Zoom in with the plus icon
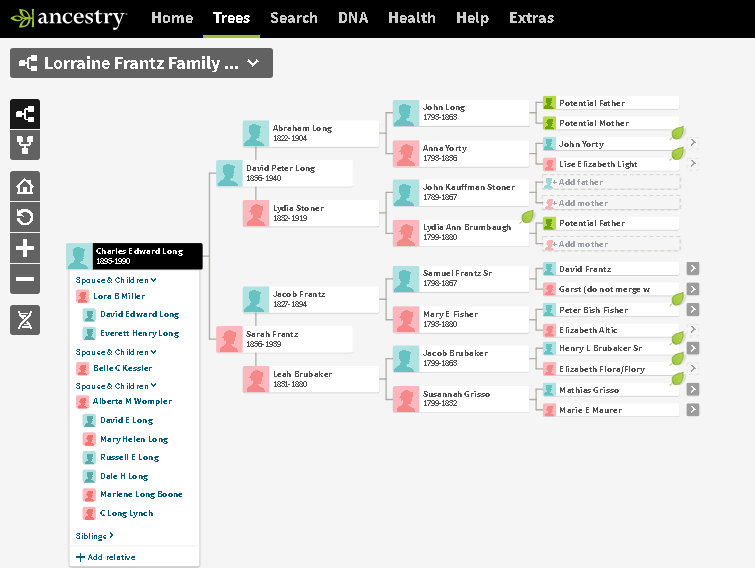 25,249
